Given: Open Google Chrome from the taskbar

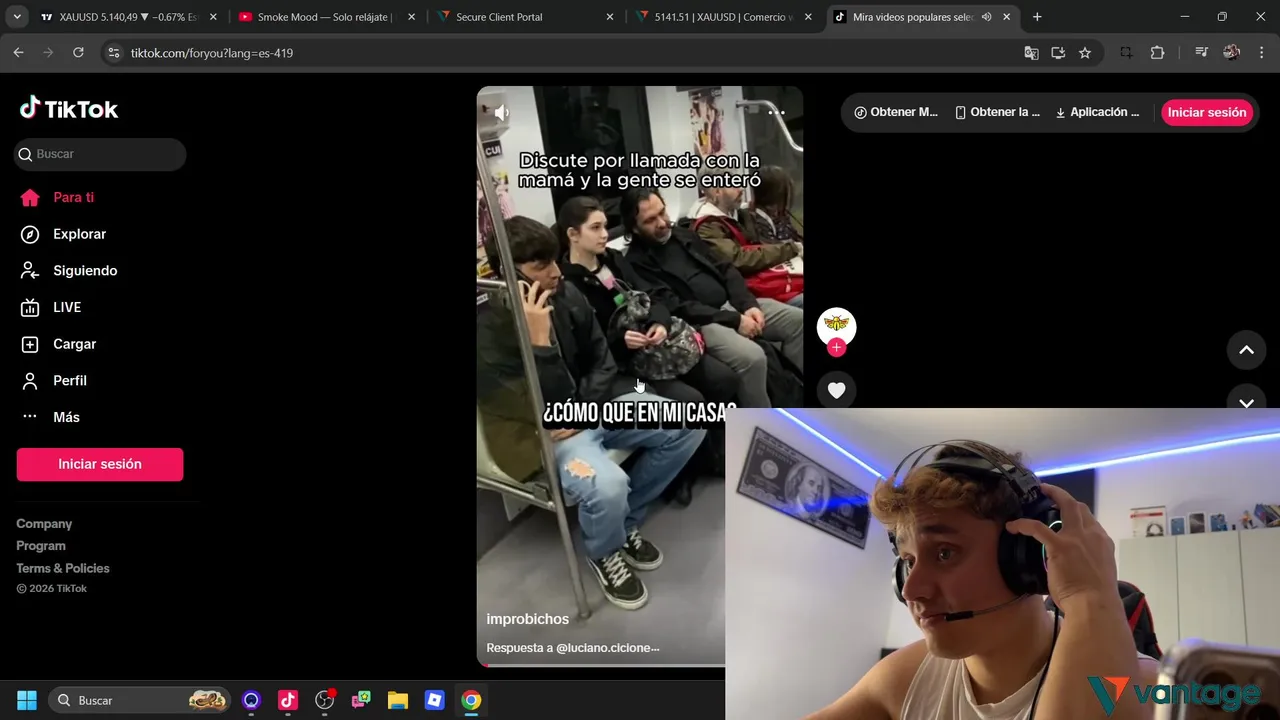Looking at the screenshot, I should (471, 700).
